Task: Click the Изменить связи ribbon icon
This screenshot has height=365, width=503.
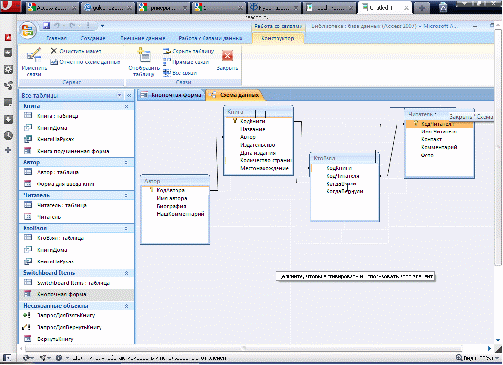Action: click(34, 55)
